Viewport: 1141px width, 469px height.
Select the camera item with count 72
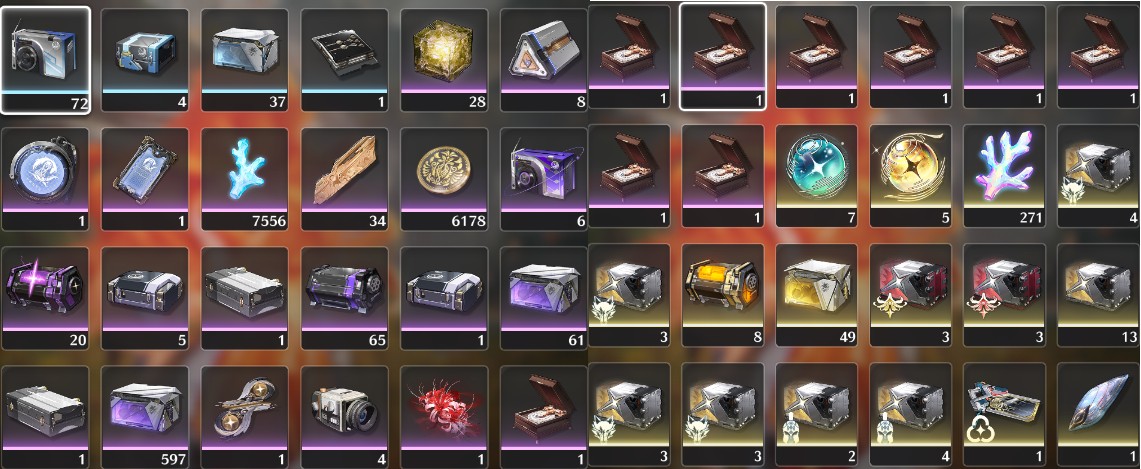[45, 60]
